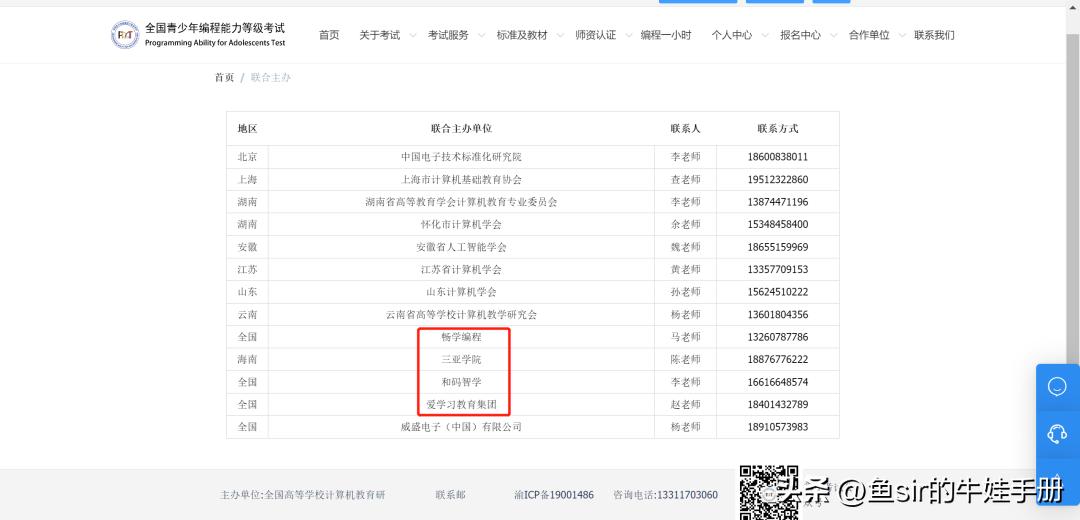This screenshot has height=520, width=1080.
Task: Select the 上海市计算机基础教育协会 cell
Action: (461, 180)
